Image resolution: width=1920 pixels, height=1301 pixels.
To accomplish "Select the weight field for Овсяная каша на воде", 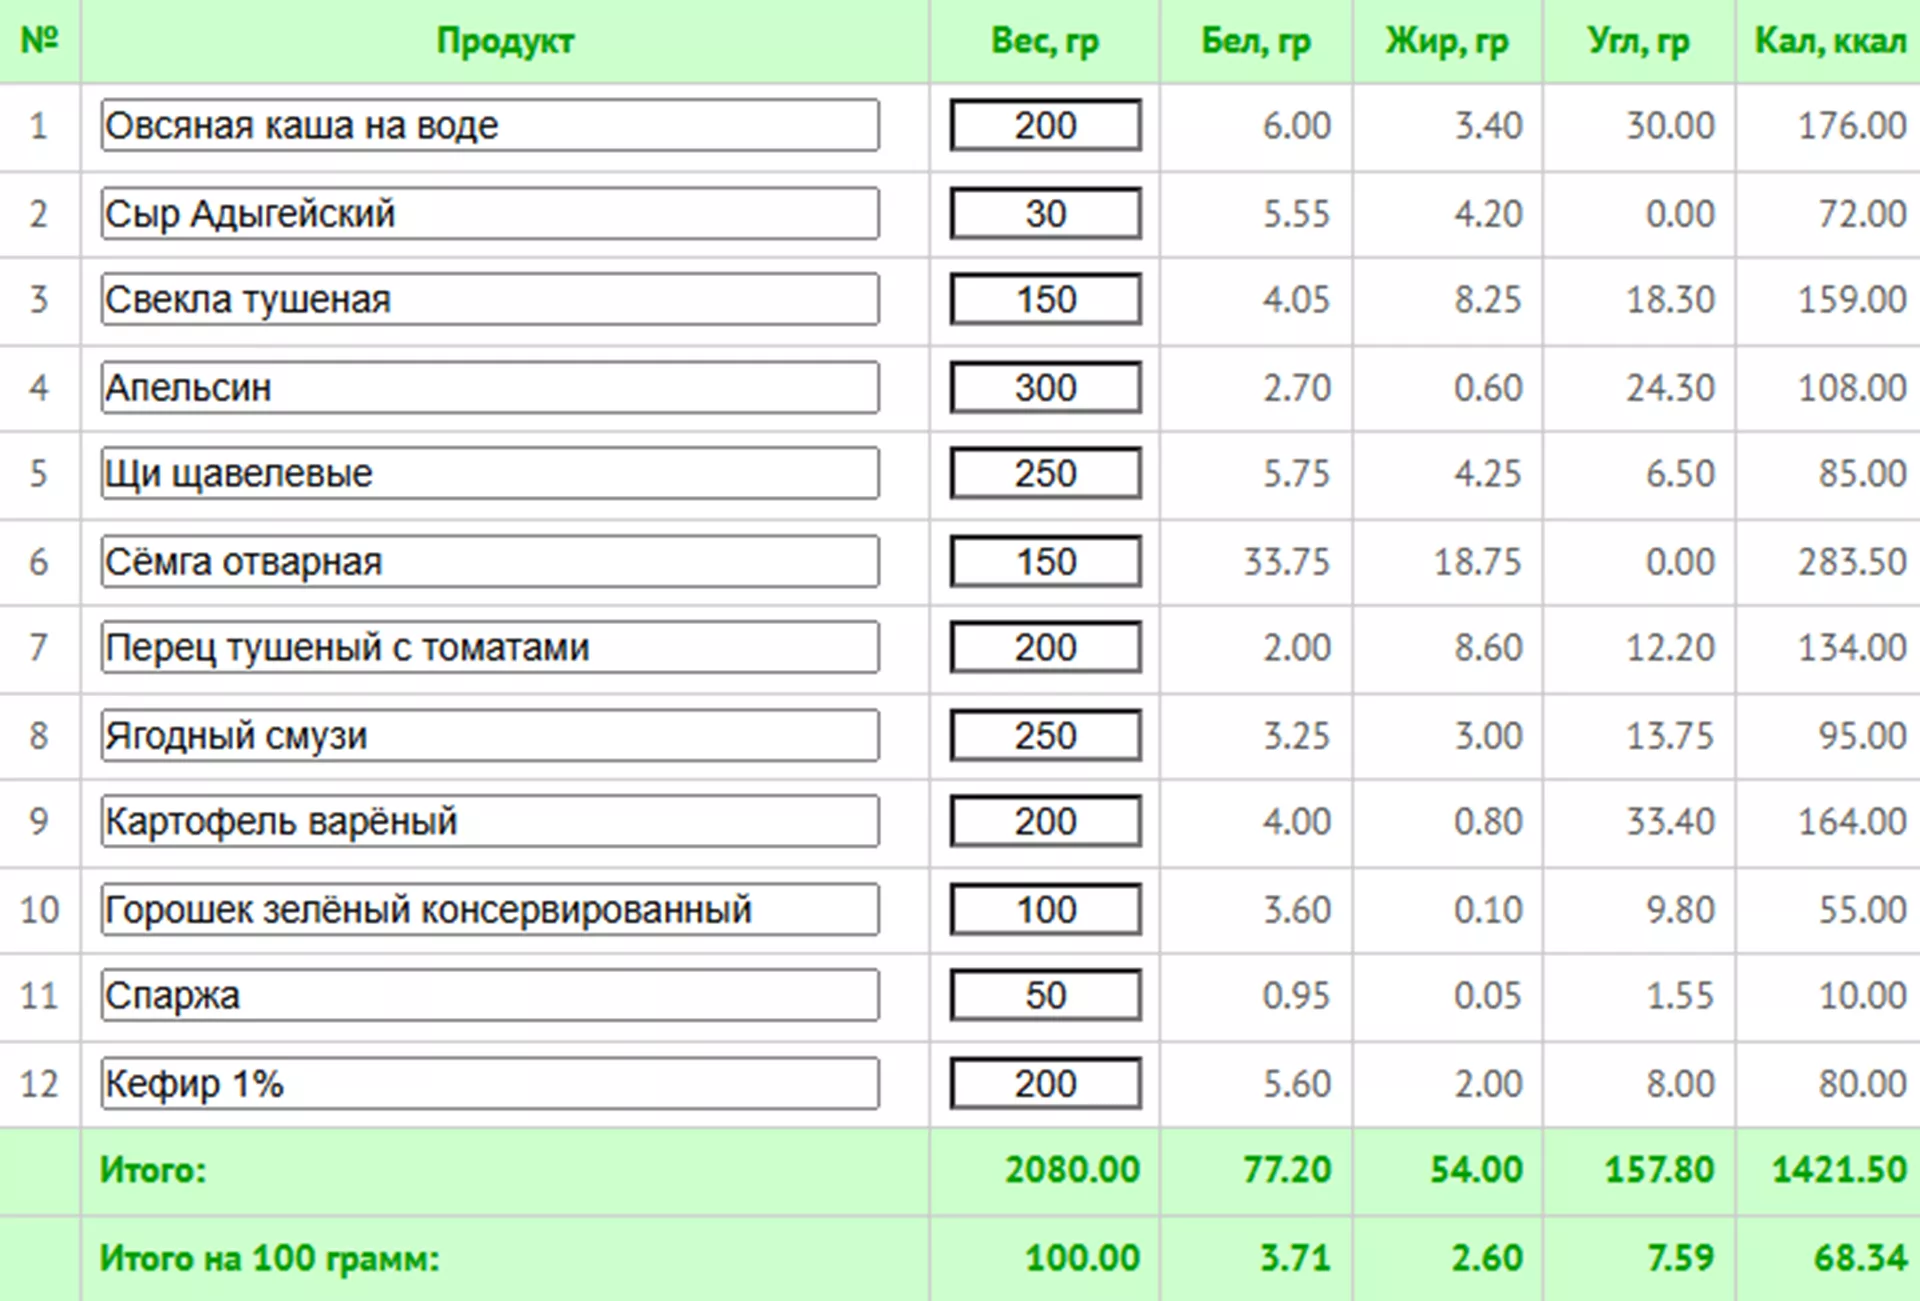I will (x=1046, y=125).
